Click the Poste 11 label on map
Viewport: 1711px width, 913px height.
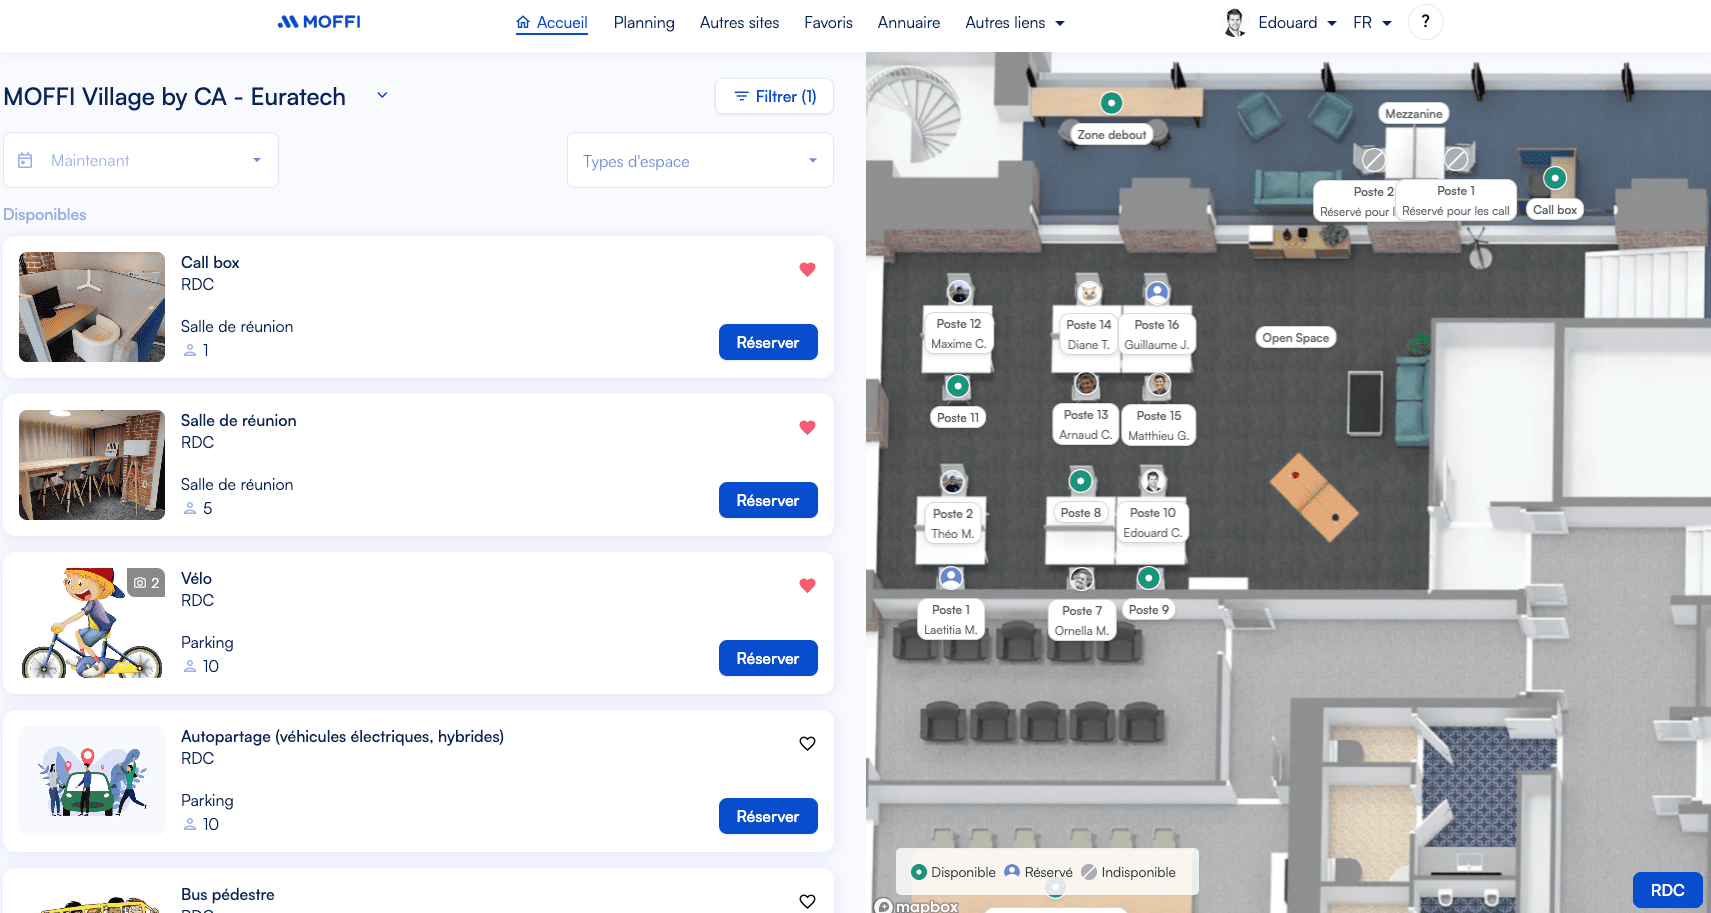pos(958,418)
